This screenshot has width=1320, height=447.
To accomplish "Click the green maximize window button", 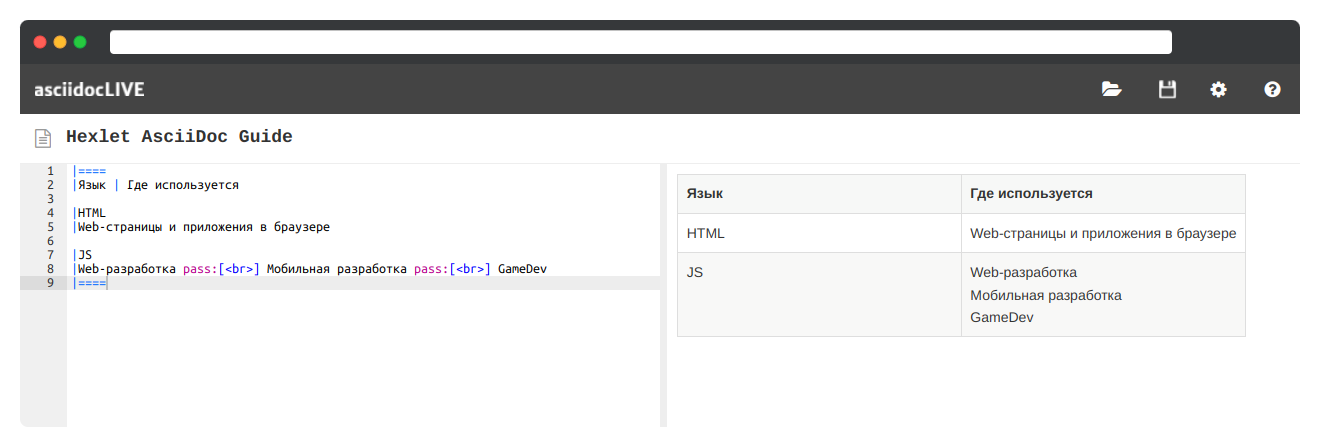I will pos(80,42).
